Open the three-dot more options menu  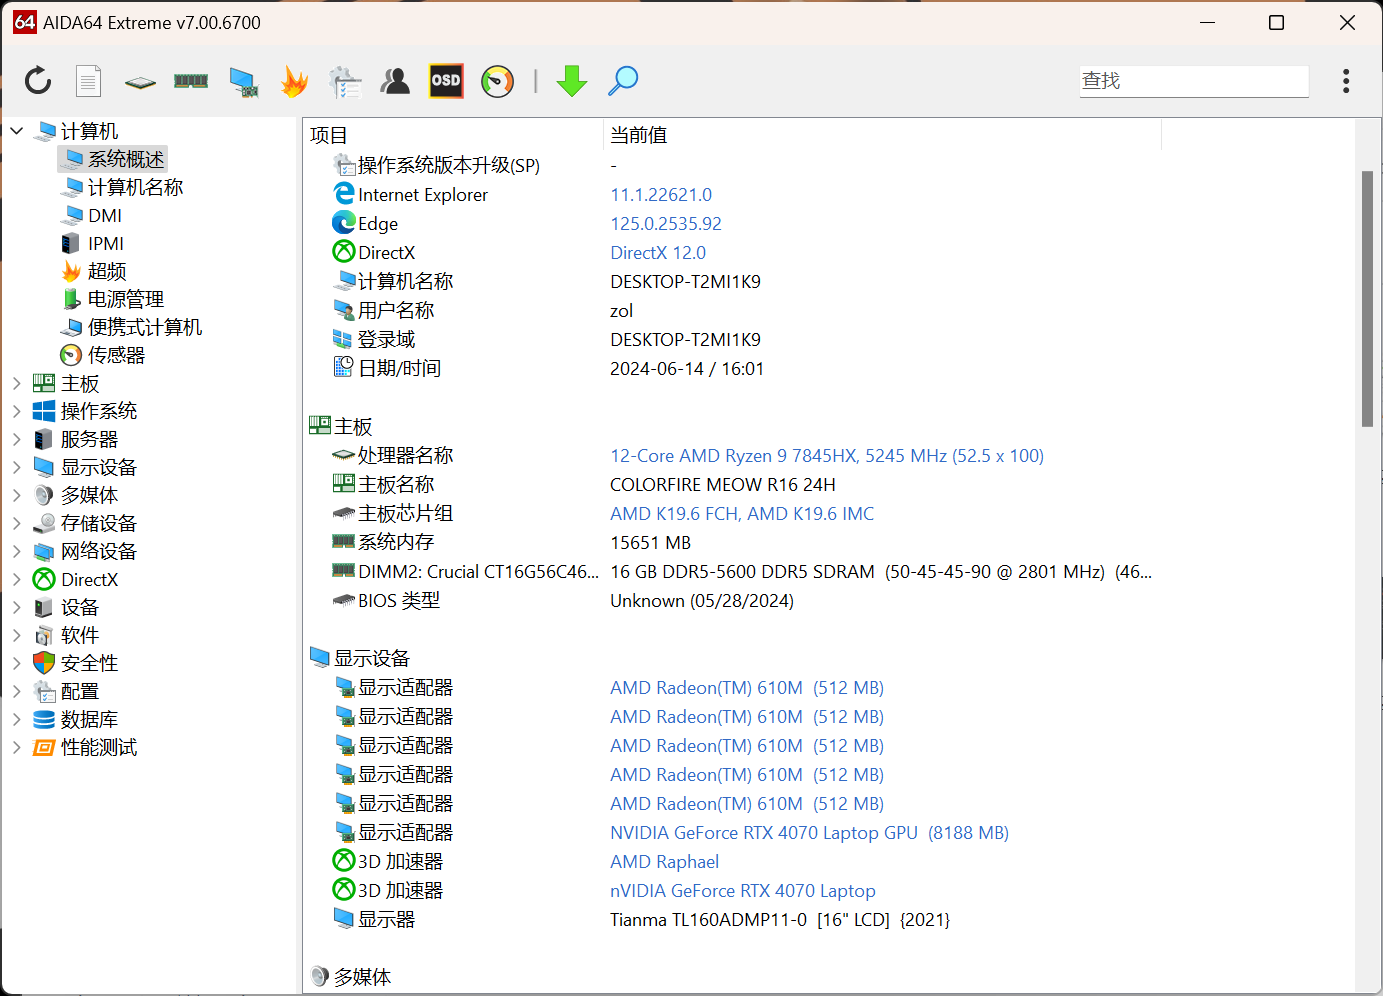tap(1346, 81)
